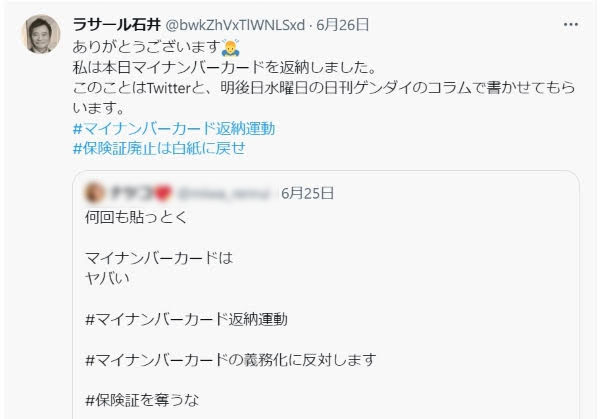Click the red heart in quoted author's name
600x419 pixels.
[x=163, y=193]
